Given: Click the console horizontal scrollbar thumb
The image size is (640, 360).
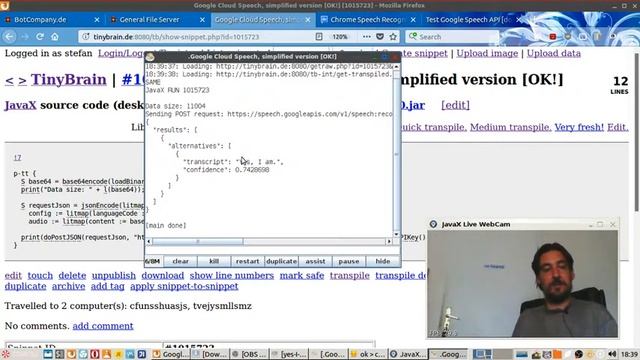Looking at the screenshot, I should (x=198, y=242).
